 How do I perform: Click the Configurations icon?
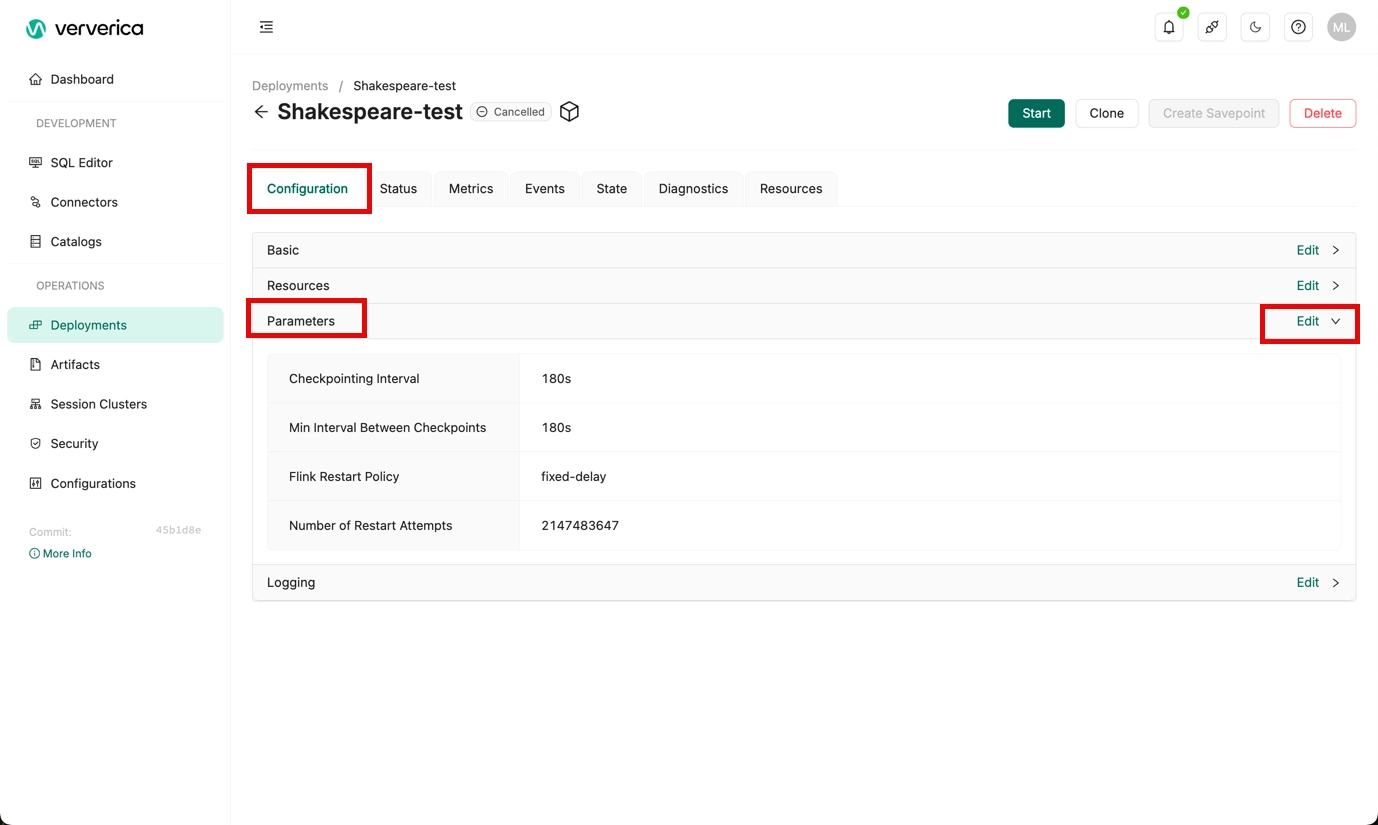(36, 483)
